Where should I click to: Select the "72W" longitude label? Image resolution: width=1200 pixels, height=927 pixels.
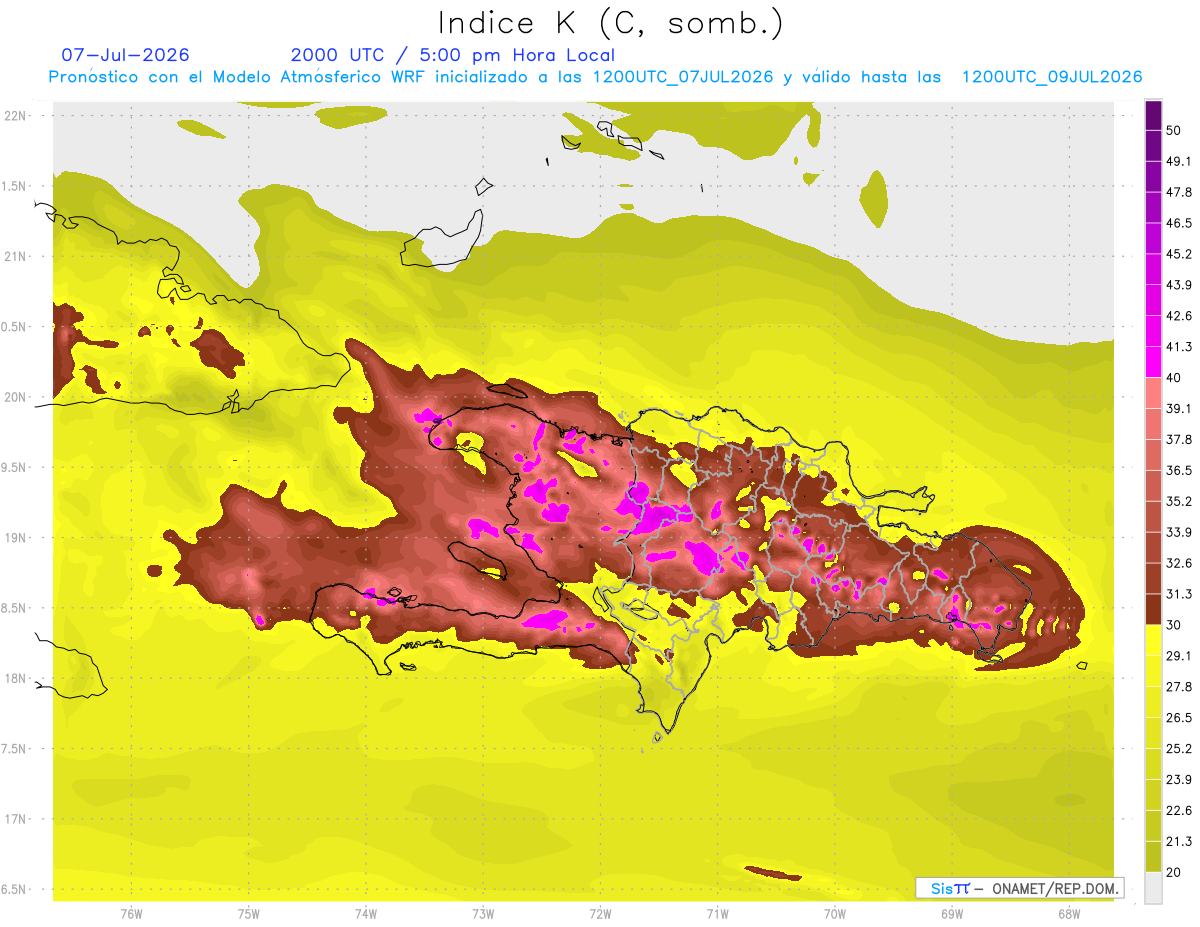[x=600, y=914]
